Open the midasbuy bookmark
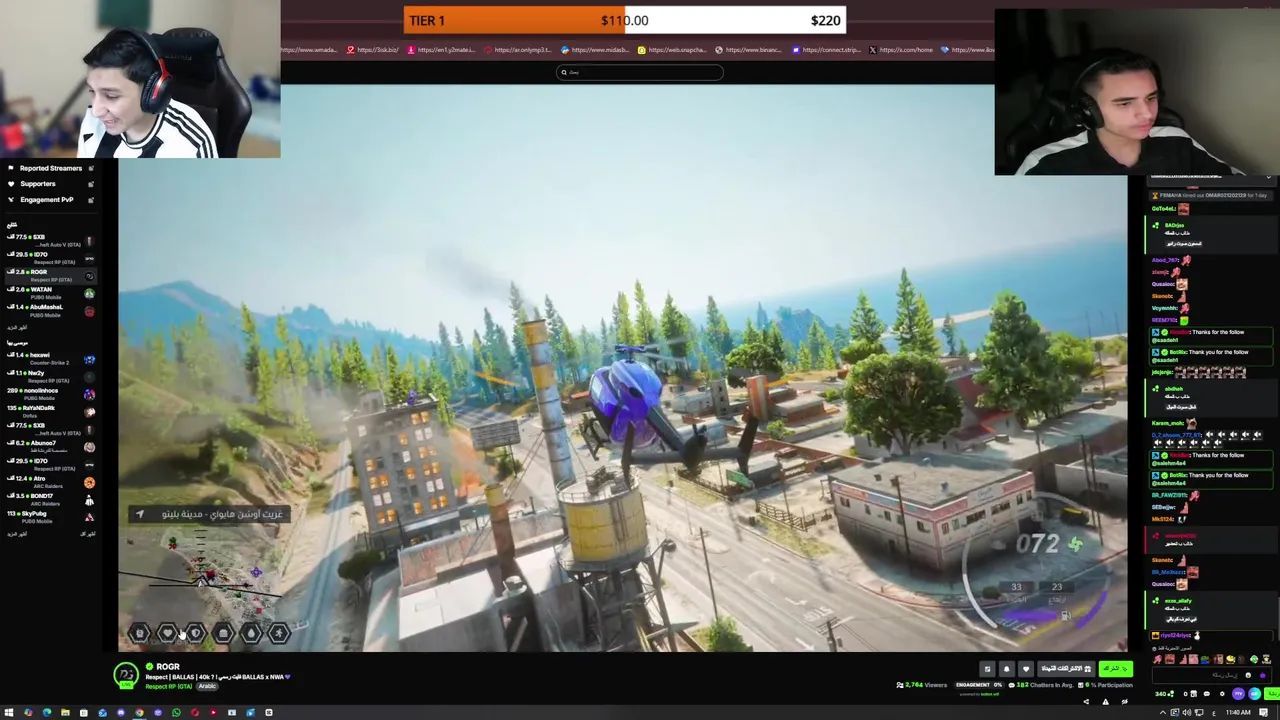Image resolution: width=1280 pixels, height=720 pixels. click(595, 50)
